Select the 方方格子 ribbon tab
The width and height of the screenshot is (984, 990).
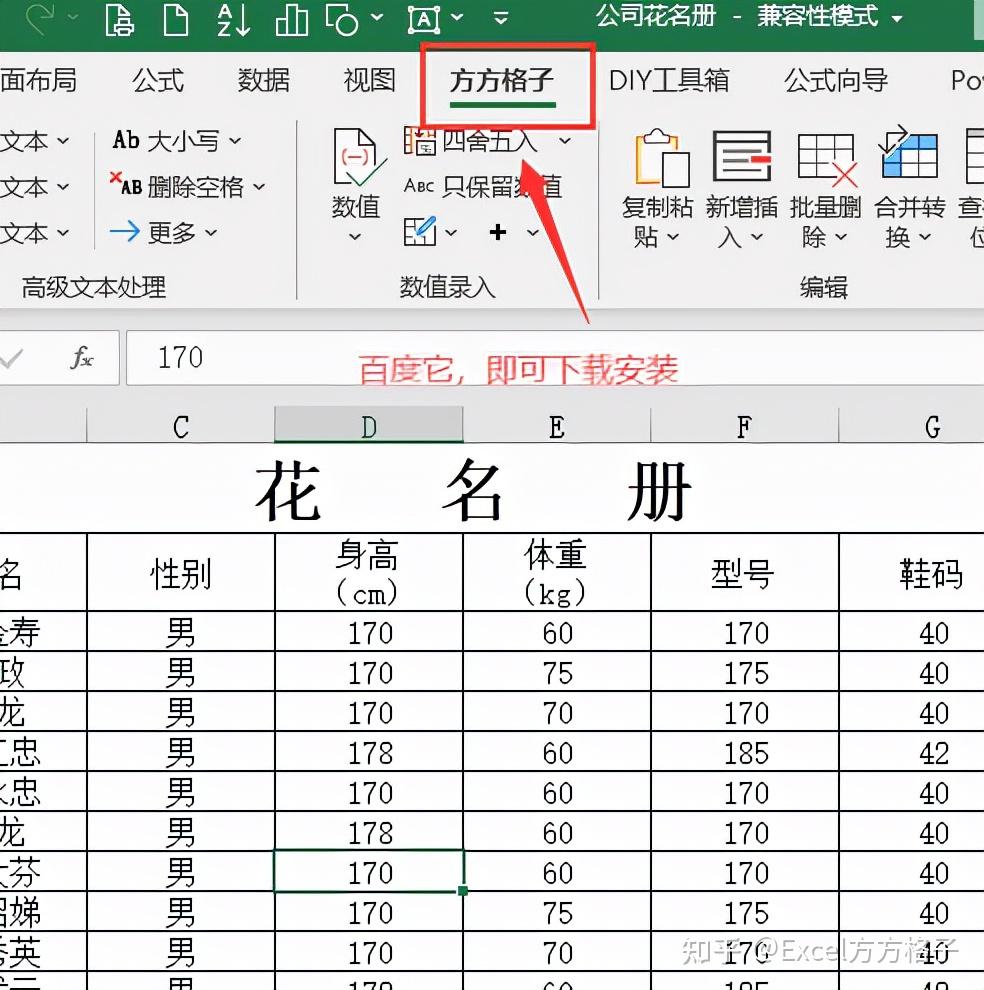[x=502, y=81]
